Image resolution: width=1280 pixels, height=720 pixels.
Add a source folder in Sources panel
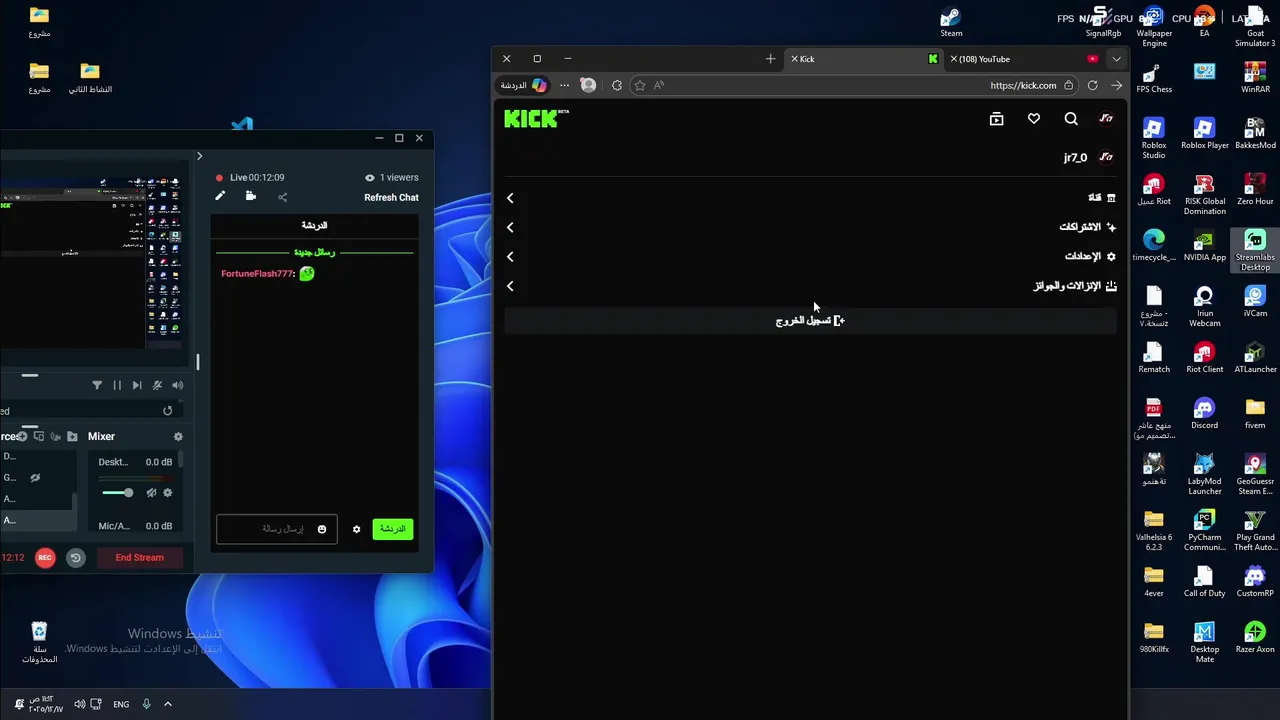point(72,437)
